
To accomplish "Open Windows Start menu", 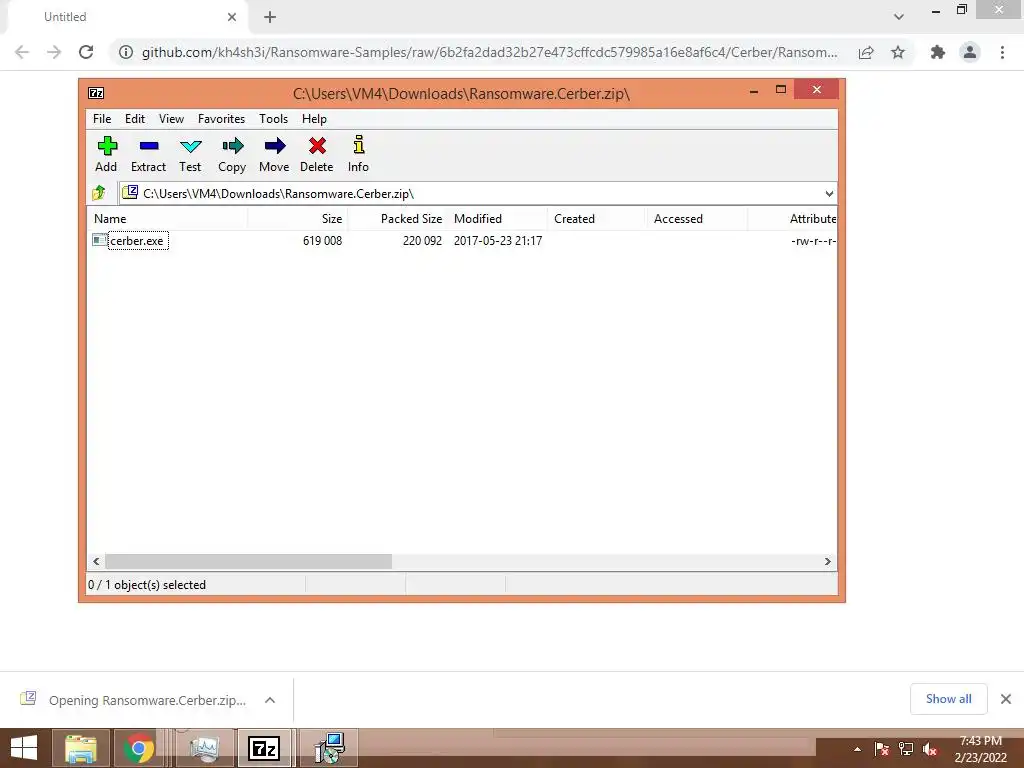I will click(x=24, y=748).
